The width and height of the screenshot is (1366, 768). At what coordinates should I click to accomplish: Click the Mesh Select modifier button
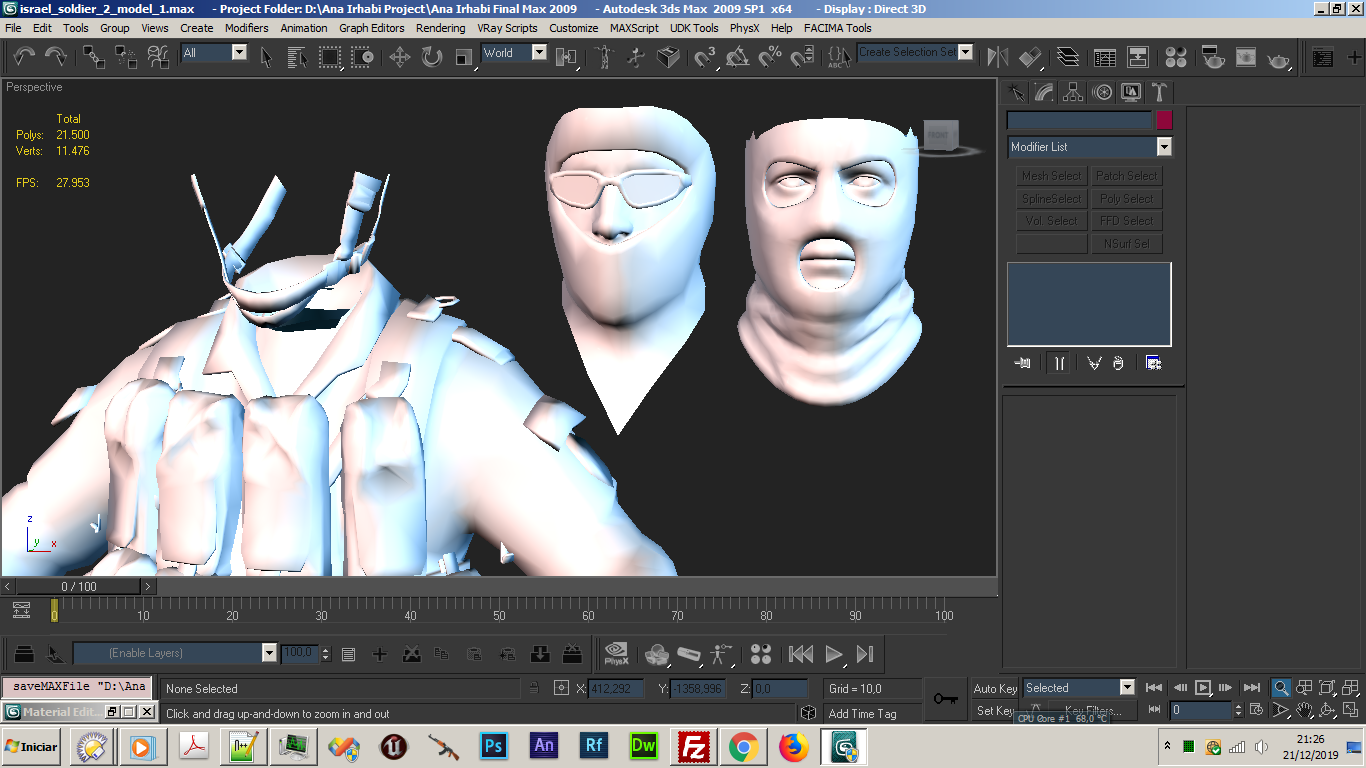pyautogui.click(x=1051, y=176)
